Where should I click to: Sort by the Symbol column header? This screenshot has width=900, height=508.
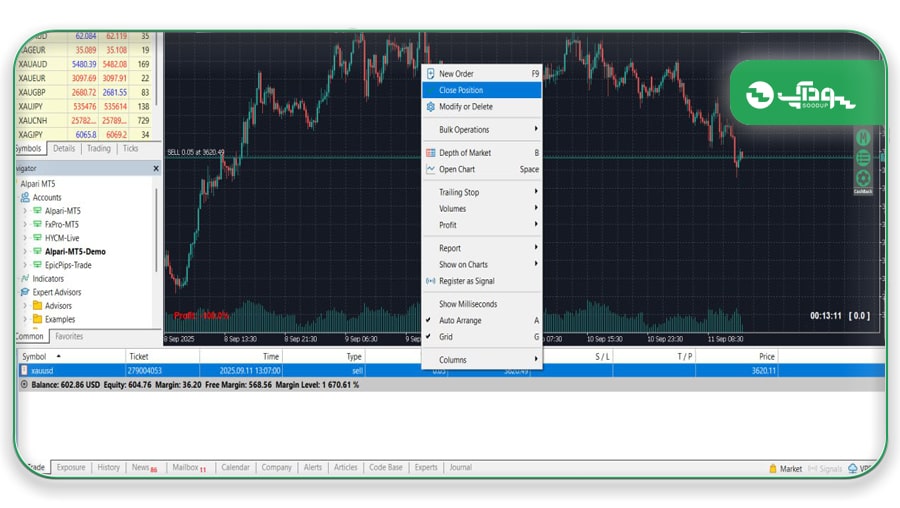pos(71,356)
